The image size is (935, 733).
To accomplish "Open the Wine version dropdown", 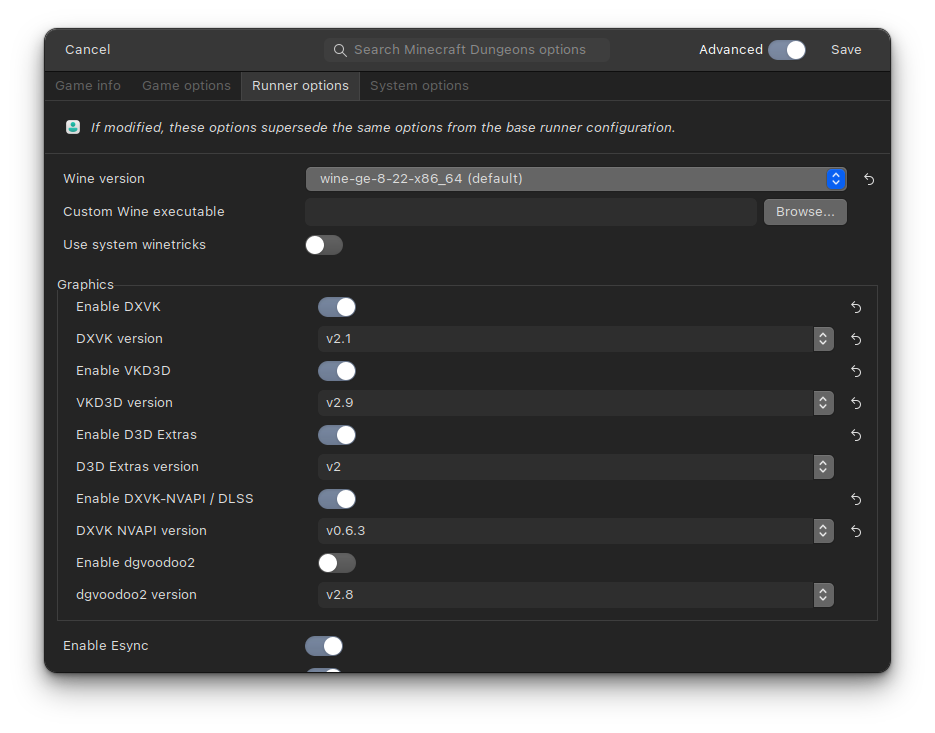I will [x=576, y=179].
